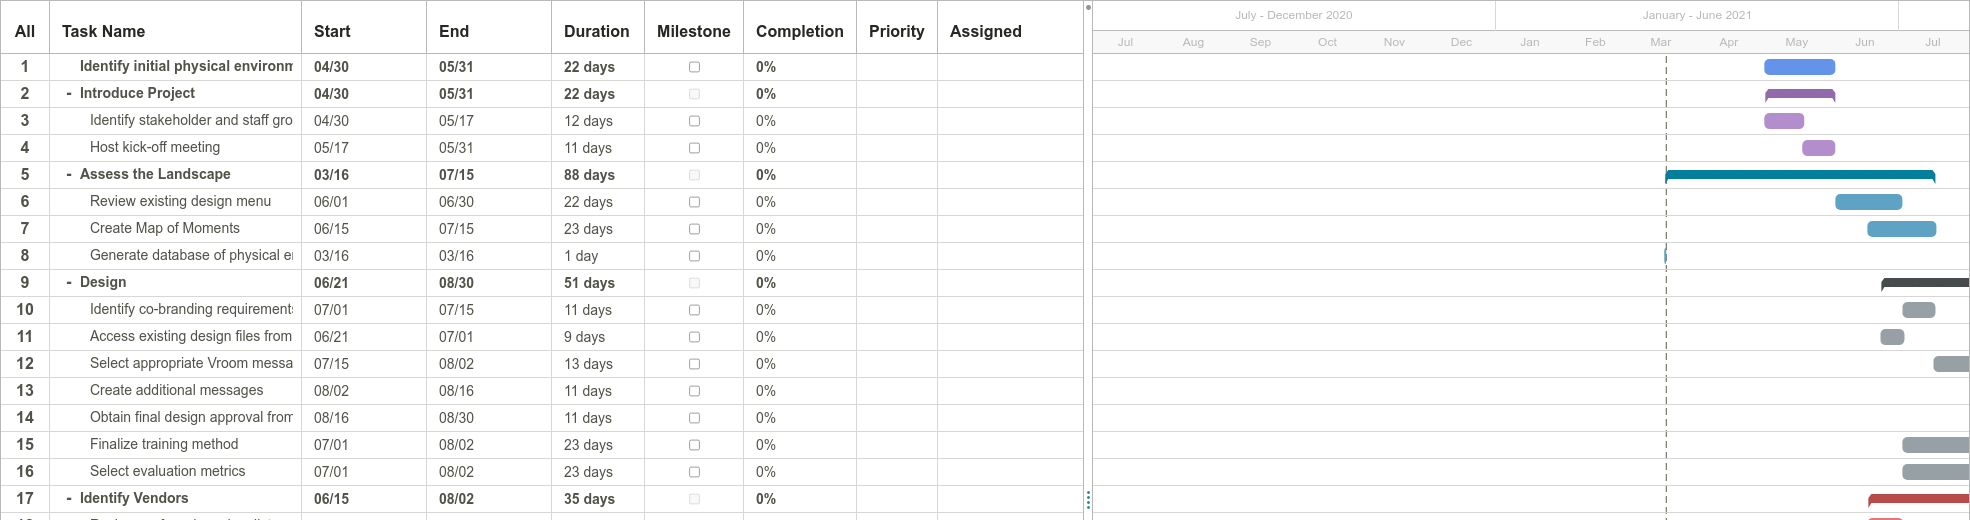Click the grid and chart splitter handle

pos(1088,499)
